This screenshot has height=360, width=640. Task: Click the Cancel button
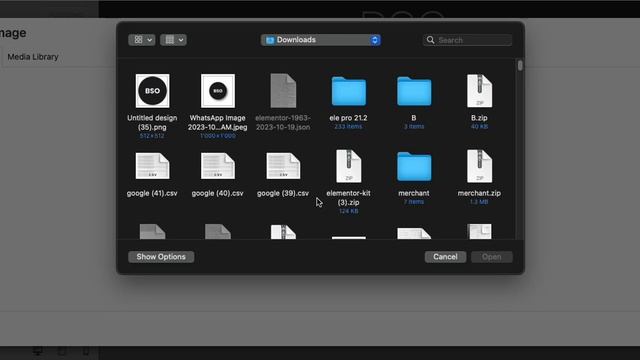click(x=445, y=257)
